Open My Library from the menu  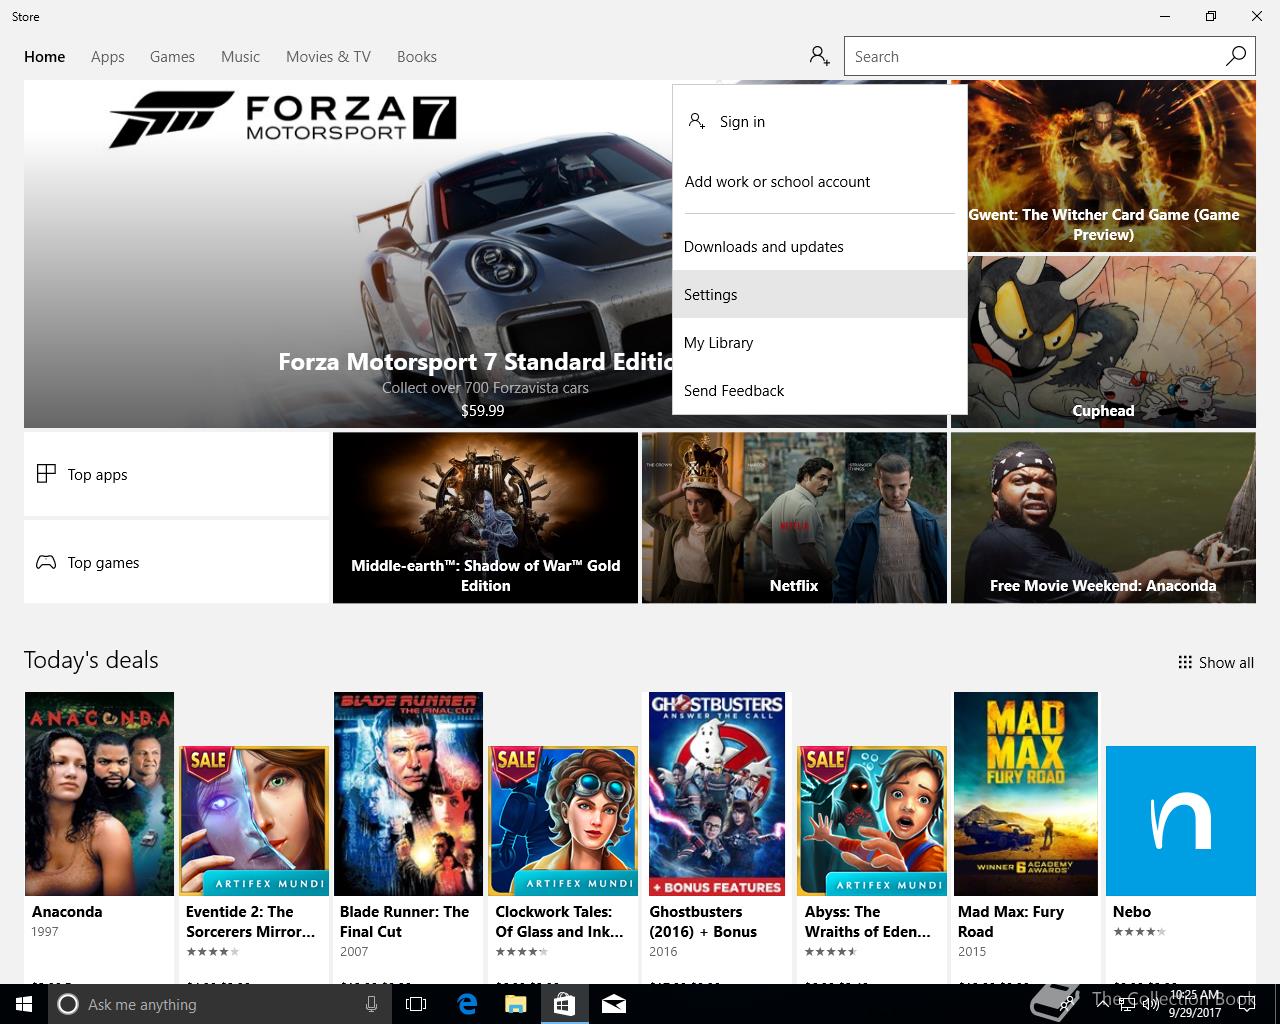[x=820, y=342]
